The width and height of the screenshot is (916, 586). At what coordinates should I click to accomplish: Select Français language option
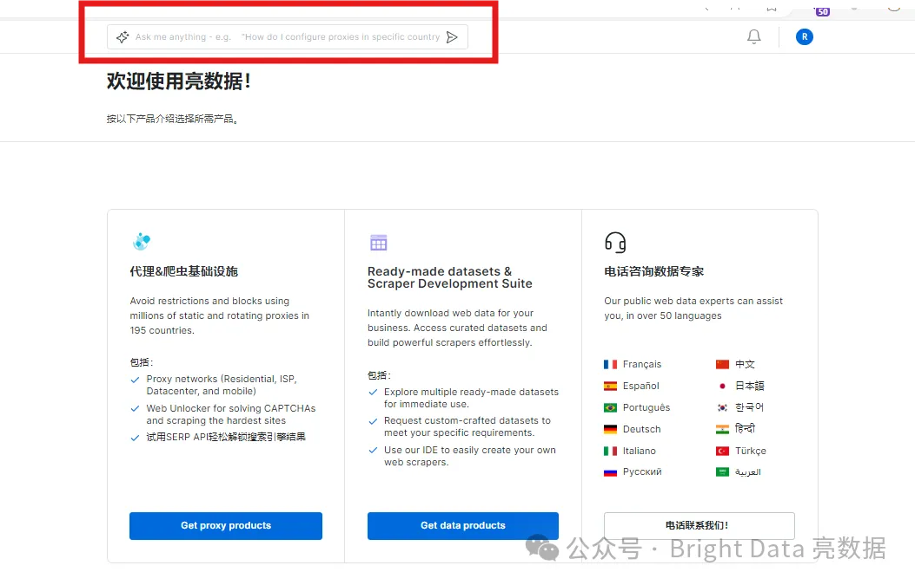633,365
